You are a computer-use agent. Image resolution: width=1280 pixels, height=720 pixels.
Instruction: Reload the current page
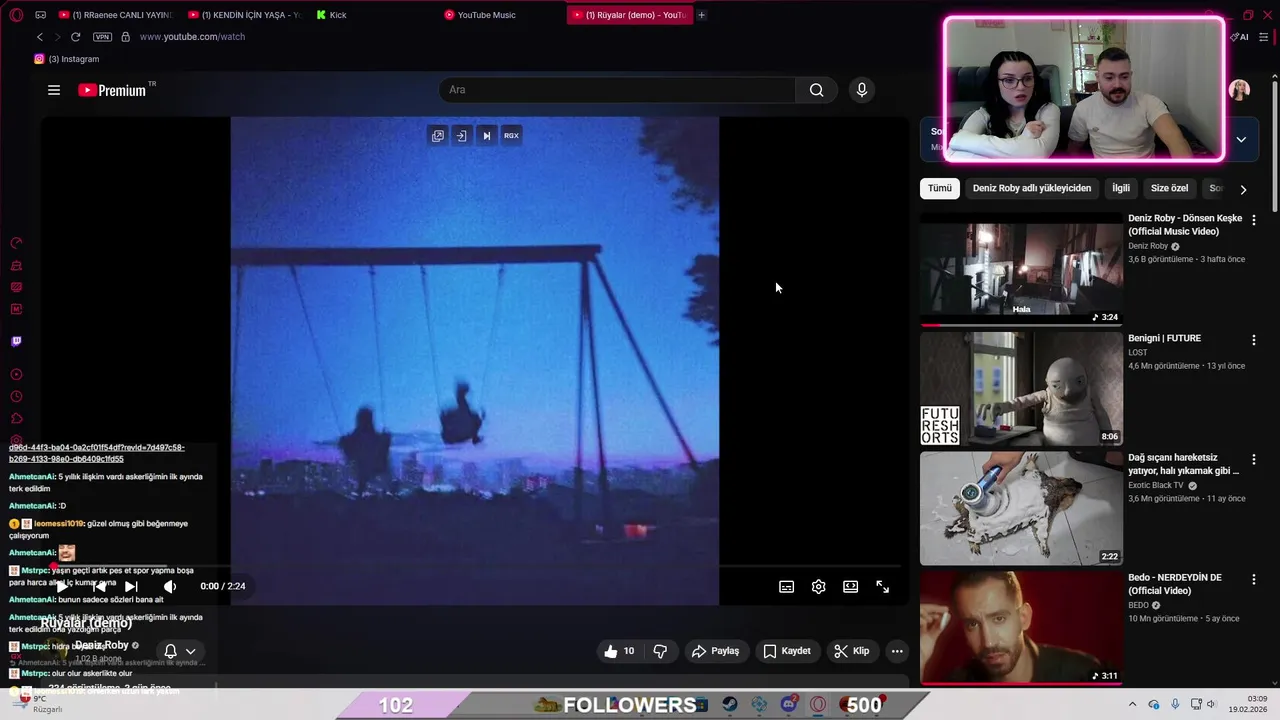[75, 37]
